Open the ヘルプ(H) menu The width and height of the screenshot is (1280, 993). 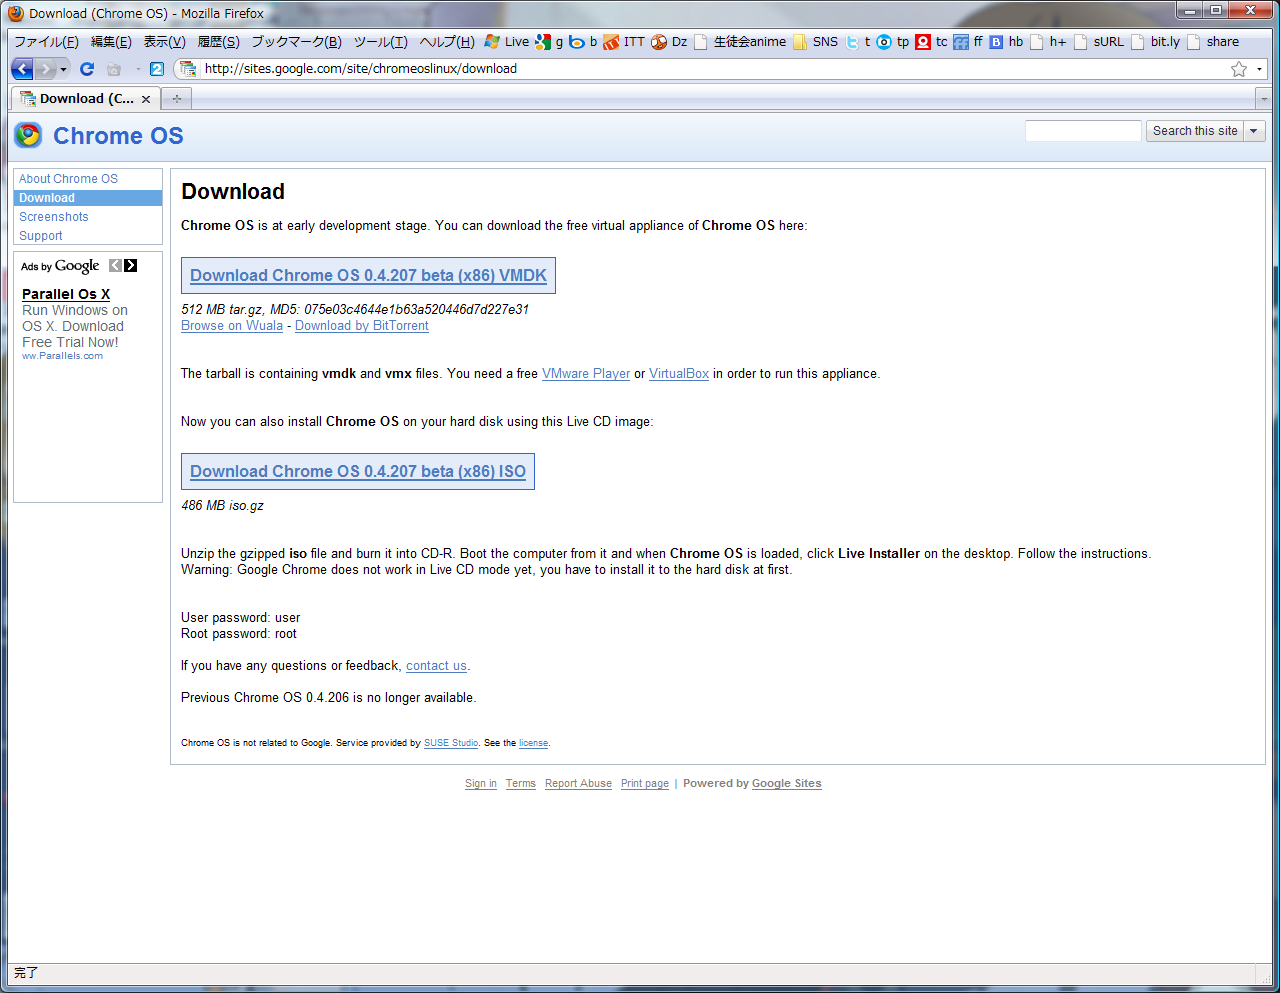[447, 42]
